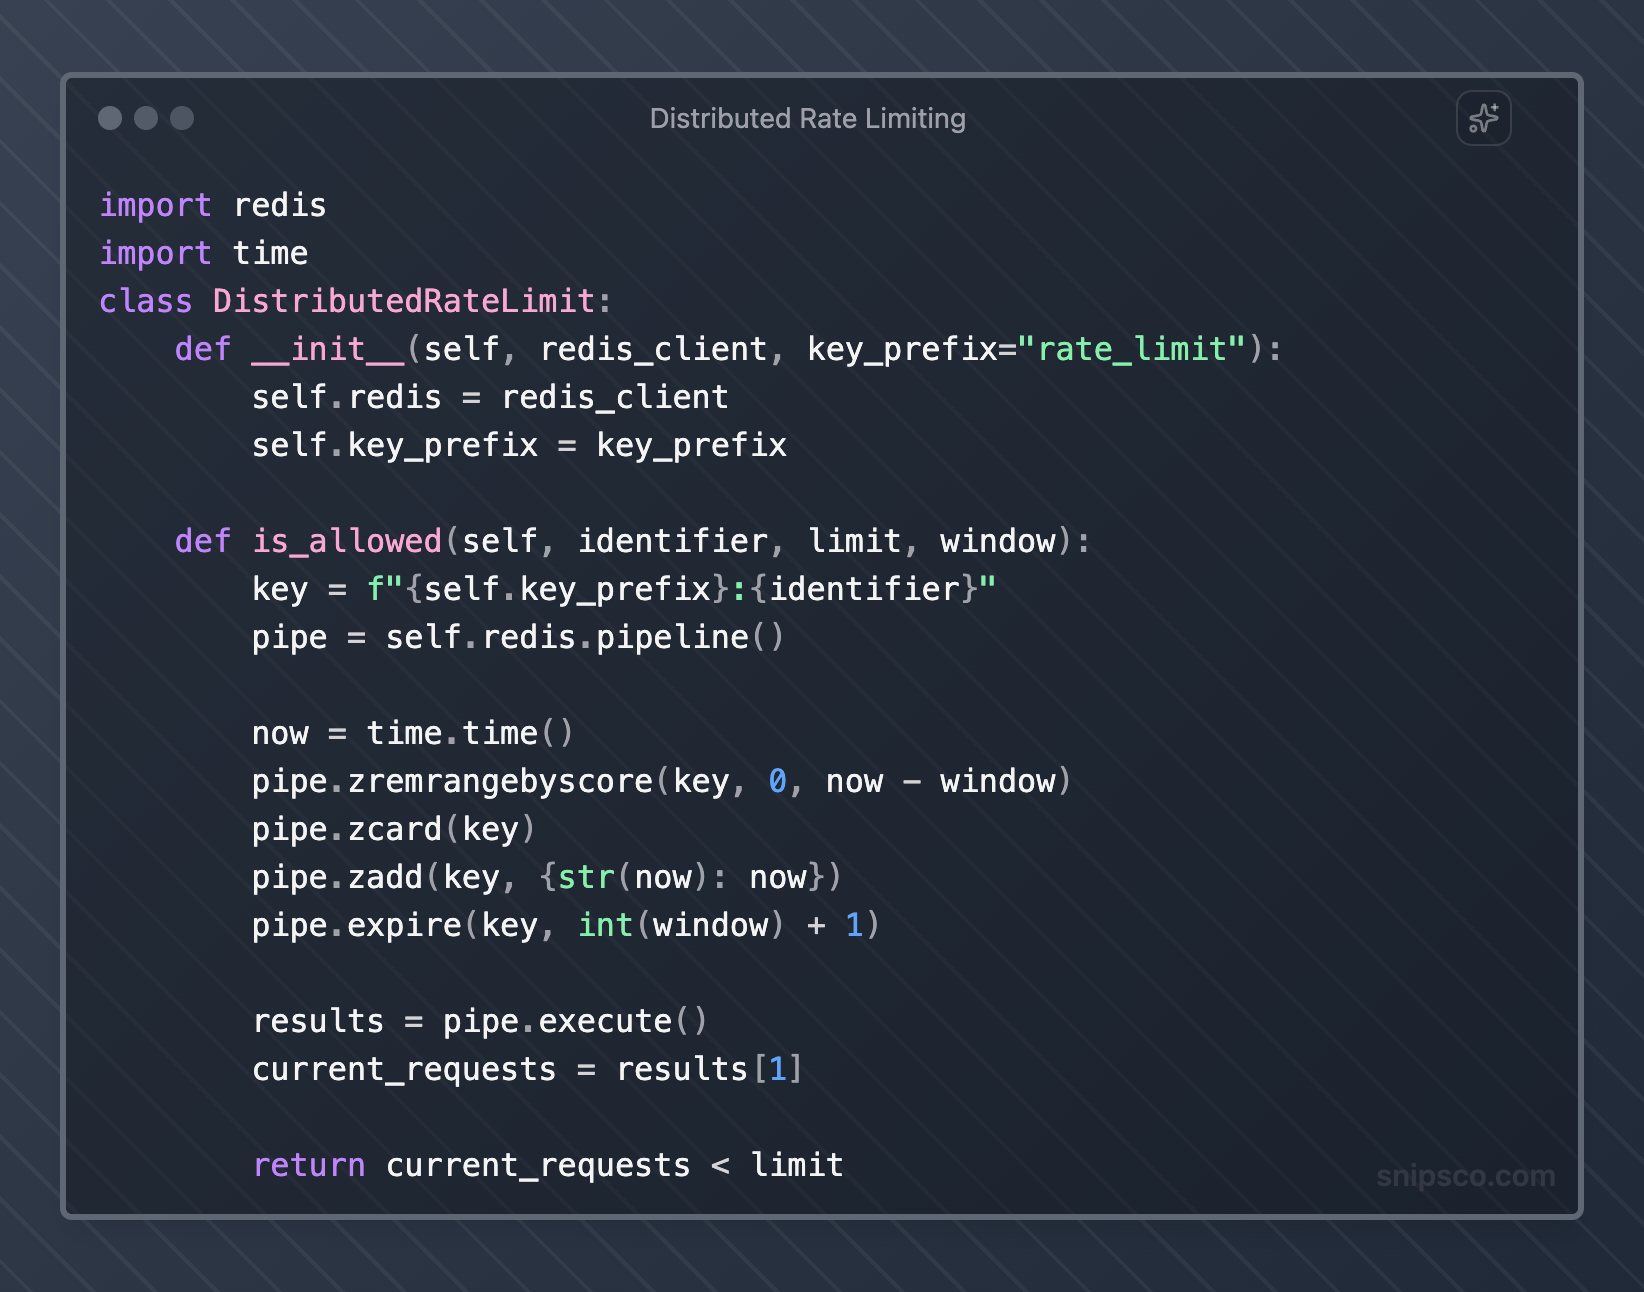Screen dimensions: 1644x1292
Task: Click the zcard method call
Action: (394, 829)
